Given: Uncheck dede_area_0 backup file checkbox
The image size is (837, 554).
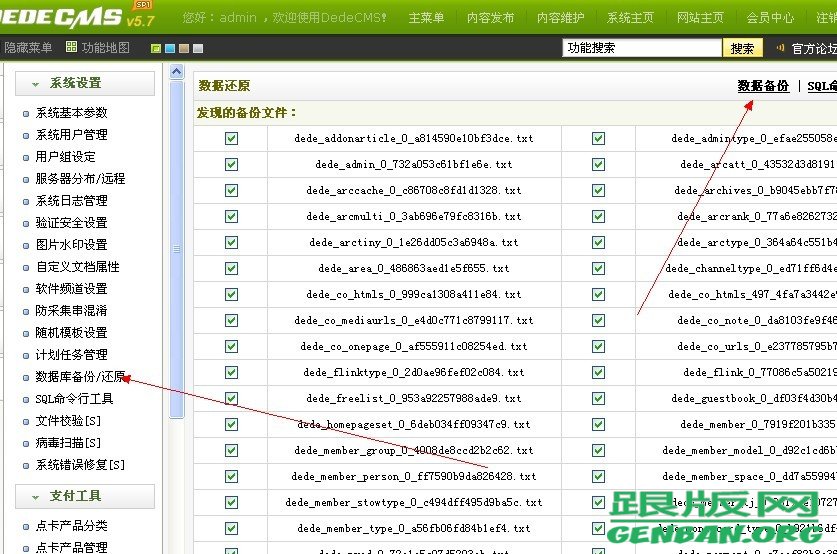Looking at the screenshot, I should [231, 268].
